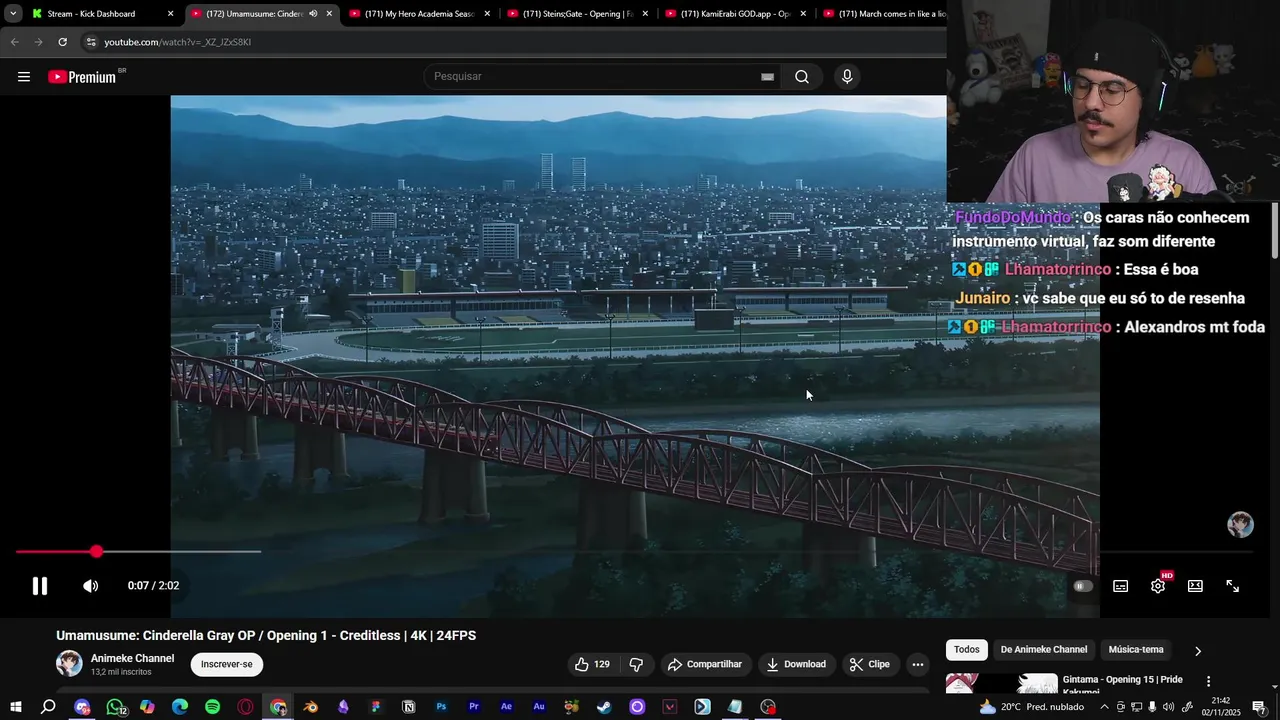Close the Steins;Gate - Opening tab
The image size is (1280, 720).
[x=645, y=14]
